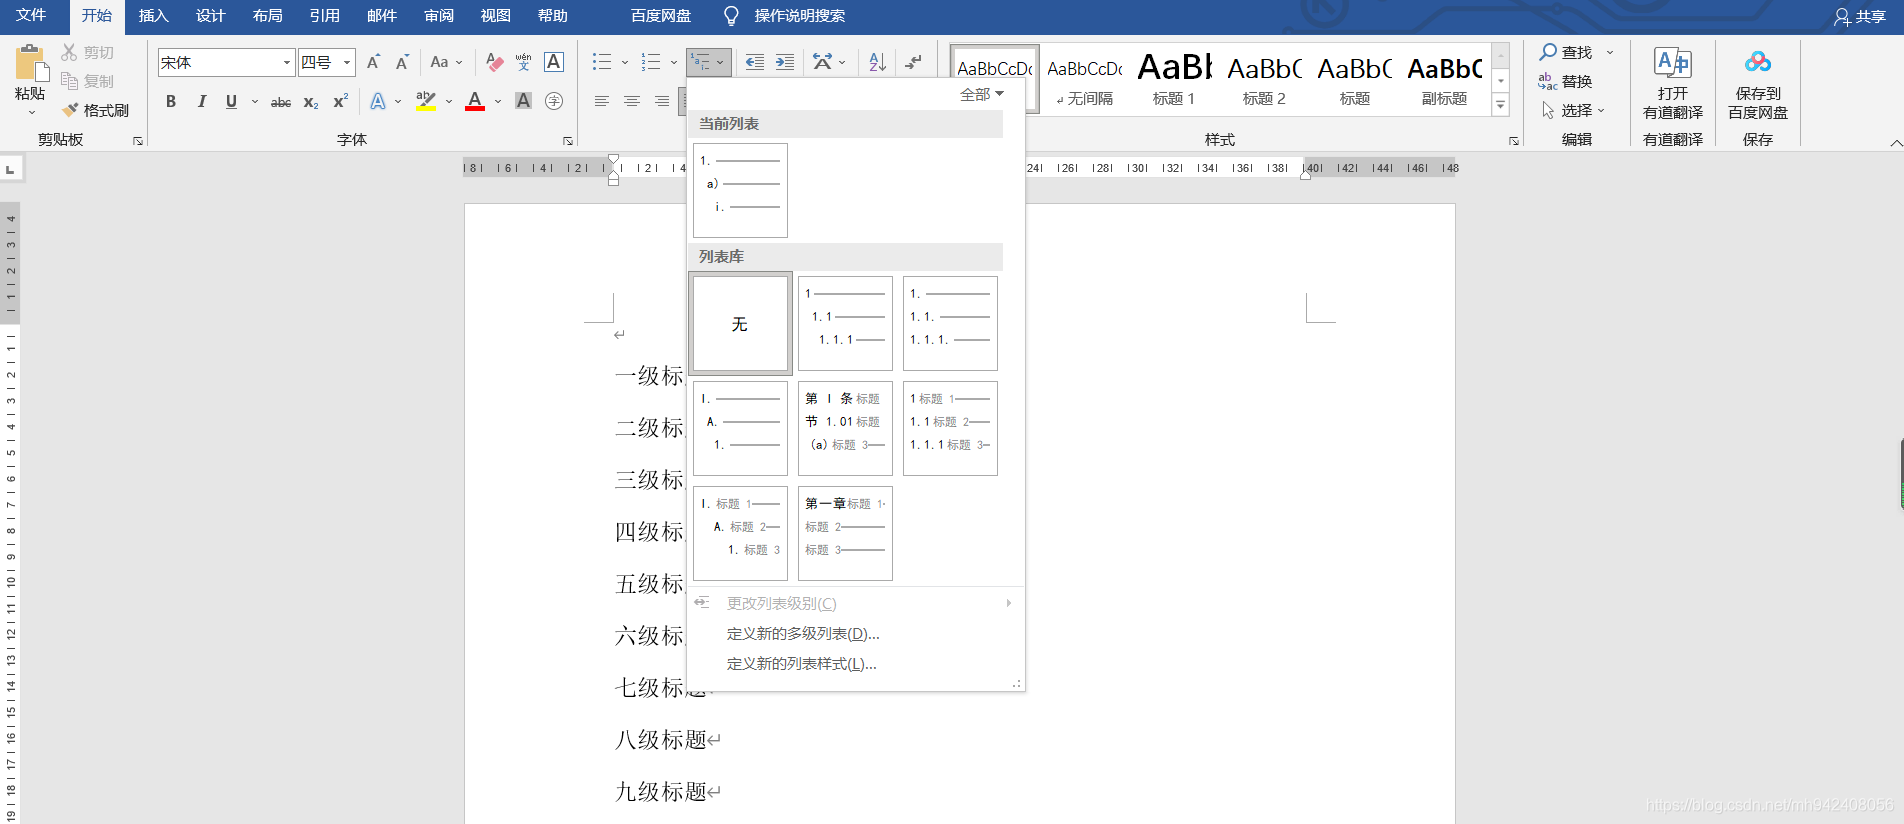Click the Replace icon
The width and height of the screenshot is (1904, 824).
pyautogui.click(x=1548, y=81)
